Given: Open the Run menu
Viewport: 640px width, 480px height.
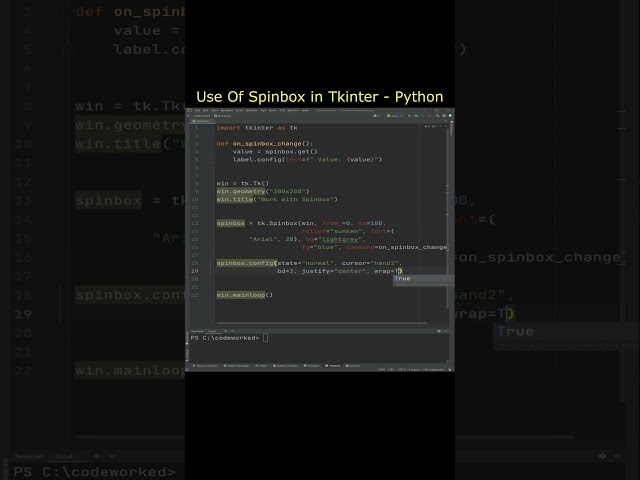Looking at the screenshot, I should tap(263, 110).
